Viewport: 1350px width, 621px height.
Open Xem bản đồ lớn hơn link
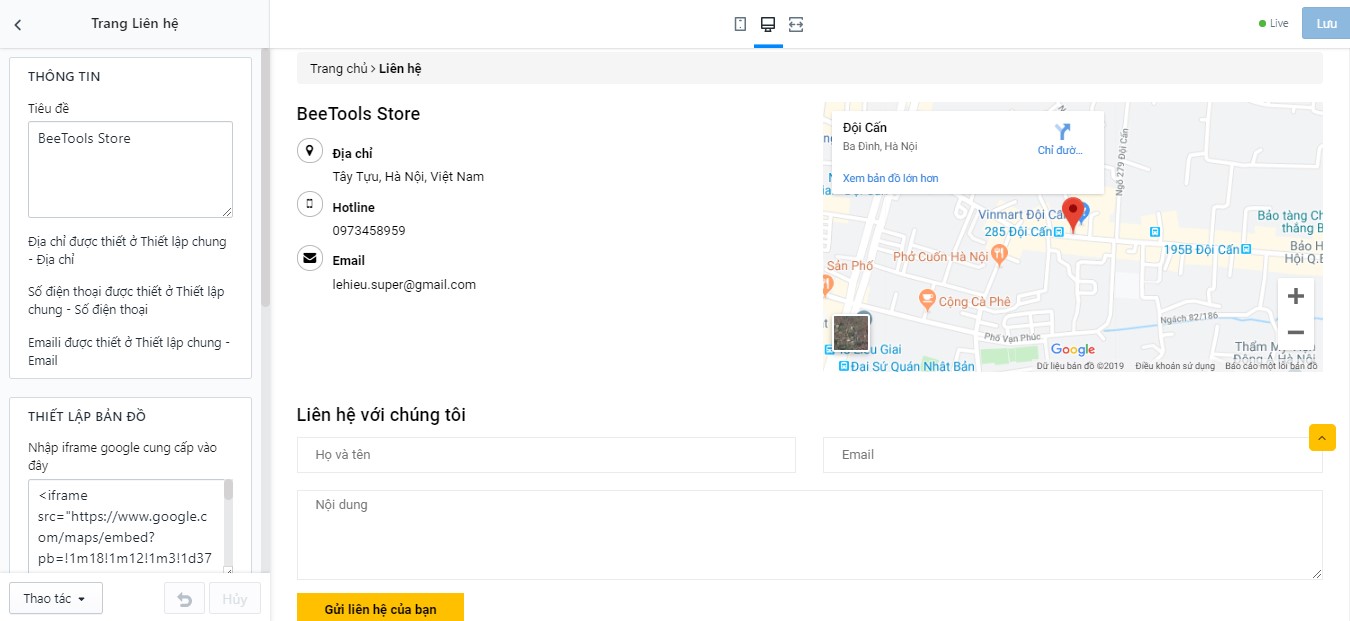(890, 178)
